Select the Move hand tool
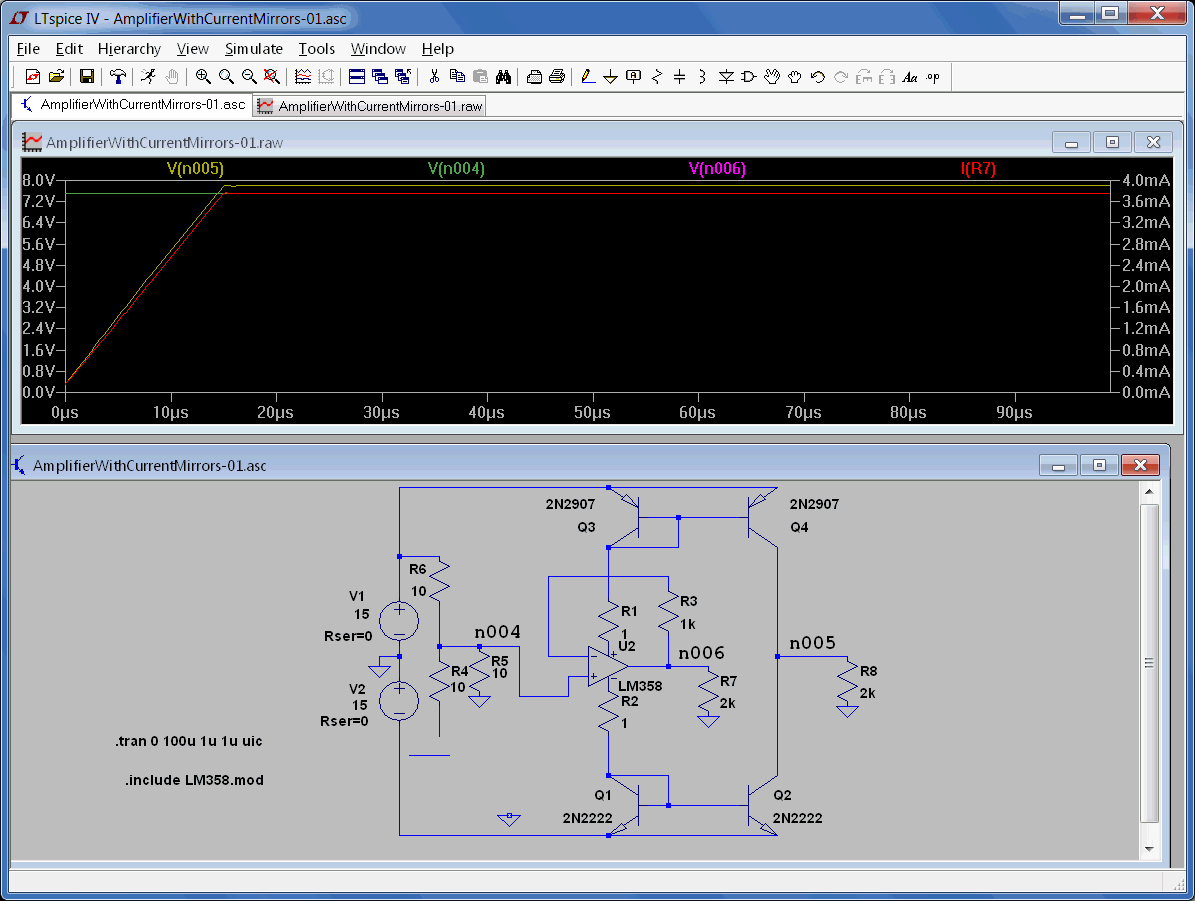Screen dimensions: 1195x901 coord(772,77)
